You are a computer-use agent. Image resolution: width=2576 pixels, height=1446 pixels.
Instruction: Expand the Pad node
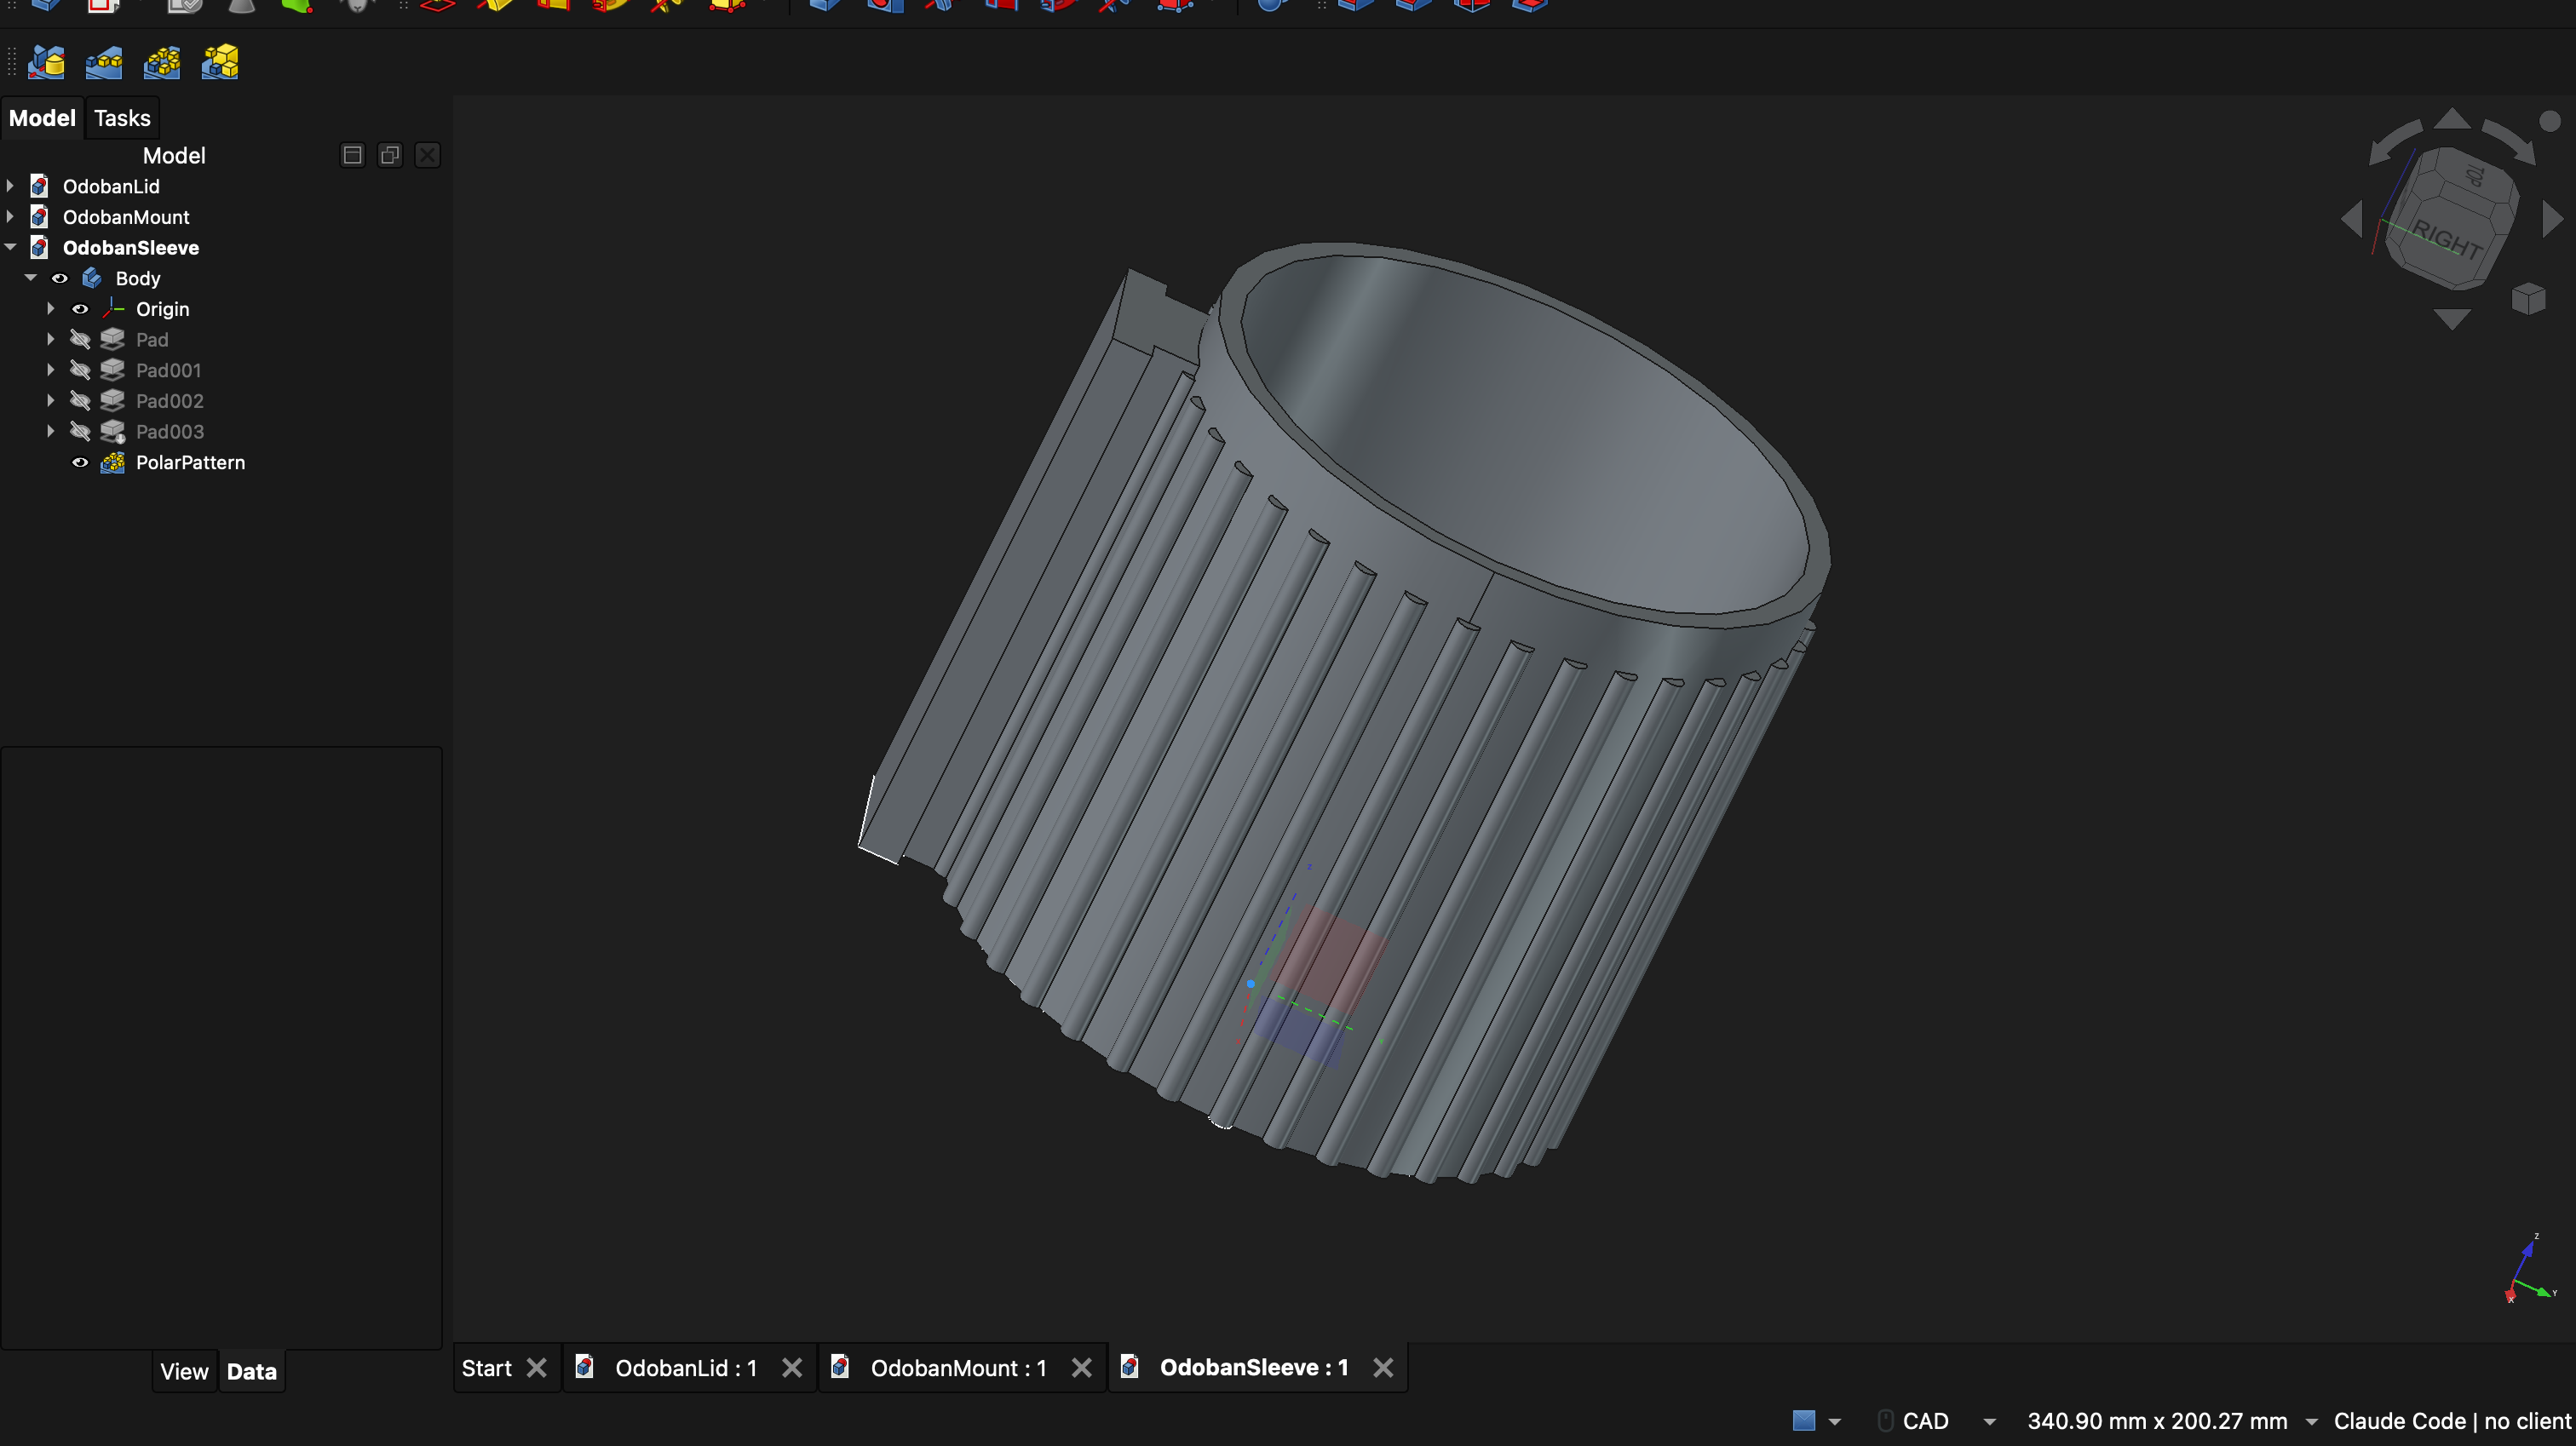pyautogui.click(x=51, y=340)
